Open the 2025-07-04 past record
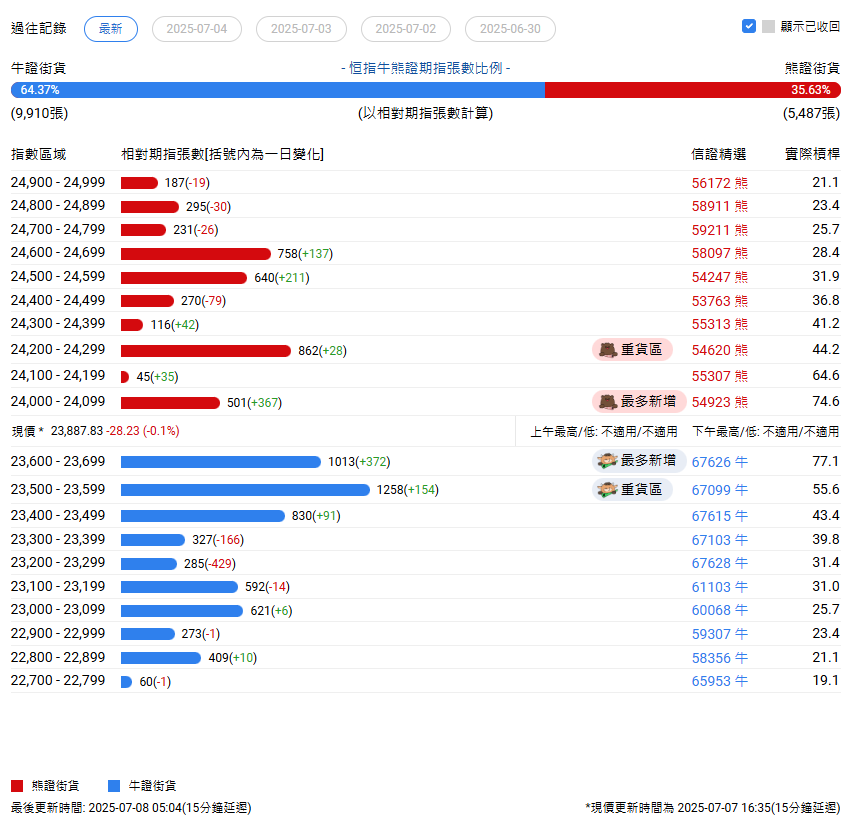Viewport: 851px width, 825px height. 196,29
